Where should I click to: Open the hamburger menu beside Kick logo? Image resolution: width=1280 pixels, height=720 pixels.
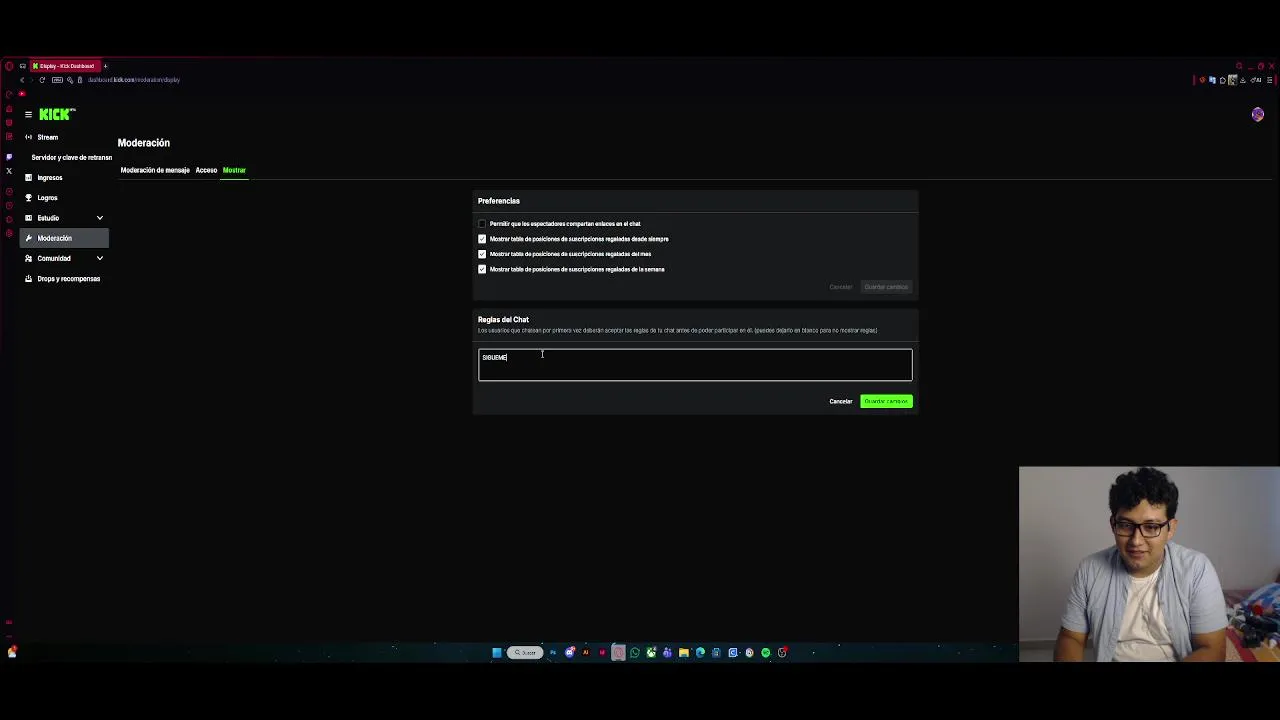click(28, 114)
